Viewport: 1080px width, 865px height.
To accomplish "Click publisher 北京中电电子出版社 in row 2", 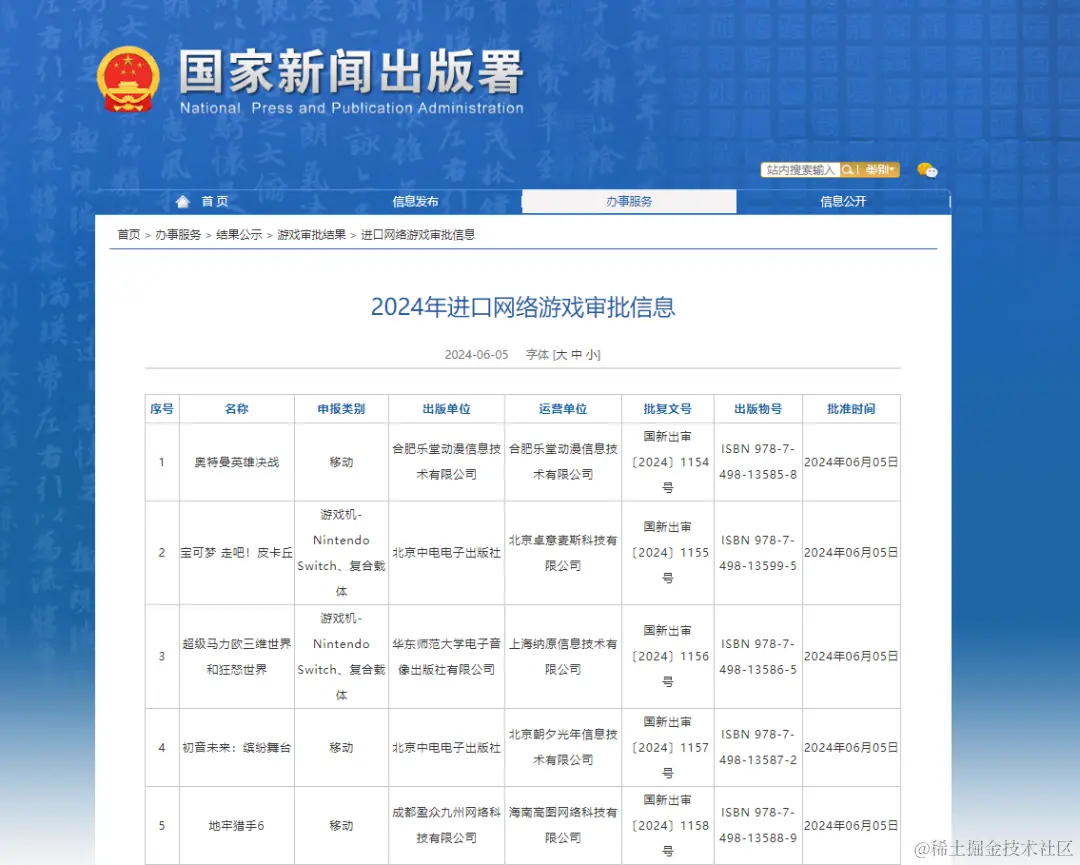I will [446, 552].
